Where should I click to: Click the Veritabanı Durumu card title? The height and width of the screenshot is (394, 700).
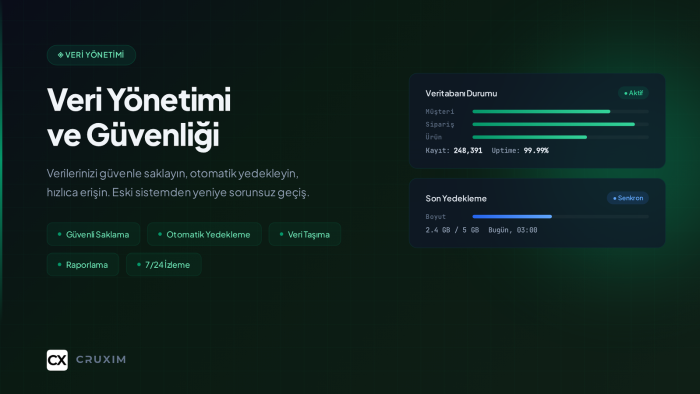pos(461,93)
